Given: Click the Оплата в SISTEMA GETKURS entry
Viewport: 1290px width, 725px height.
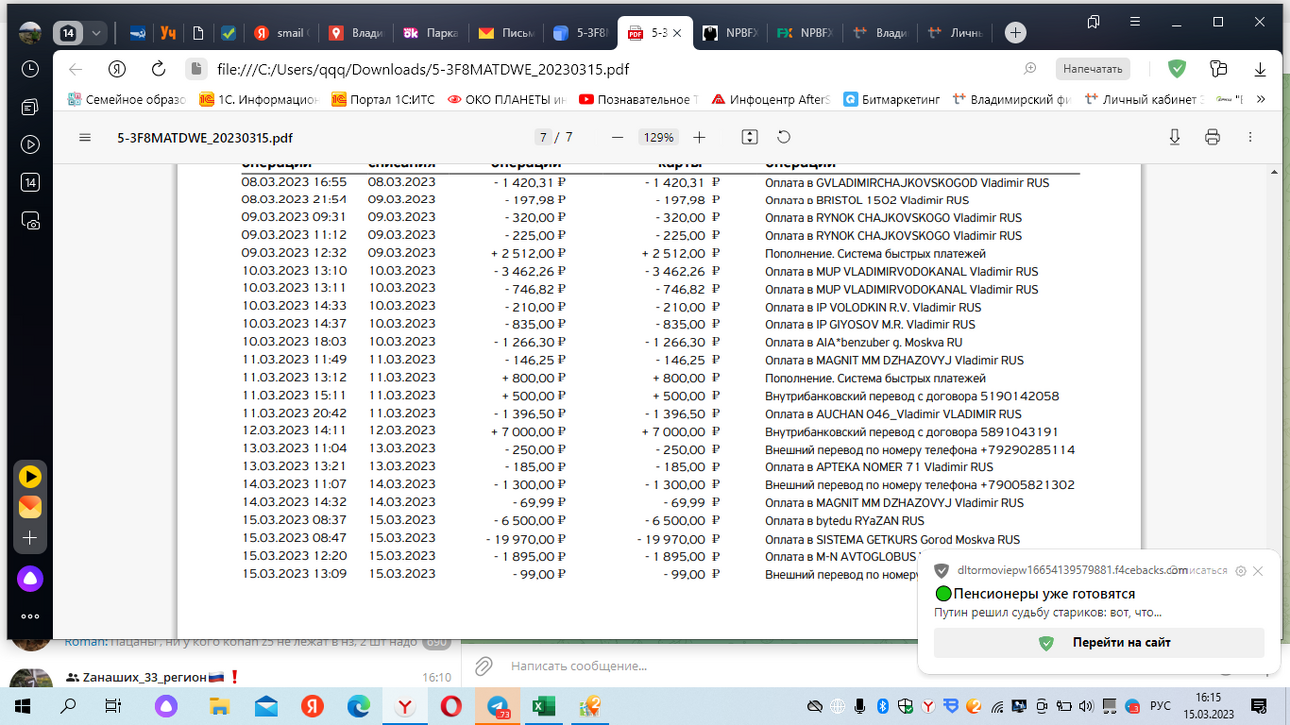Looking at the screenshot, I should click(892, 539).
